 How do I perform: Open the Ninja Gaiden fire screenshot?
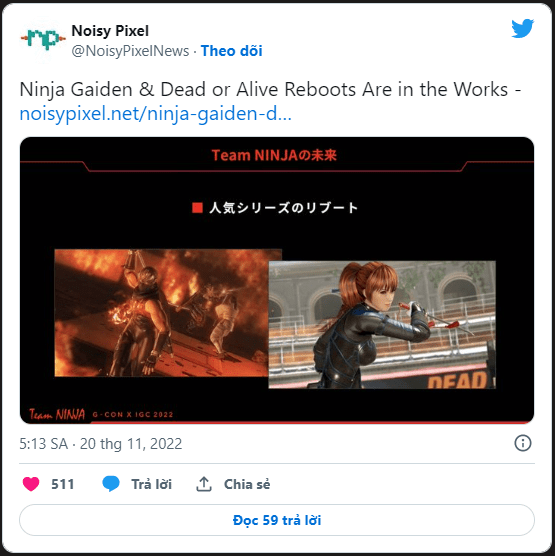[161, 313]
